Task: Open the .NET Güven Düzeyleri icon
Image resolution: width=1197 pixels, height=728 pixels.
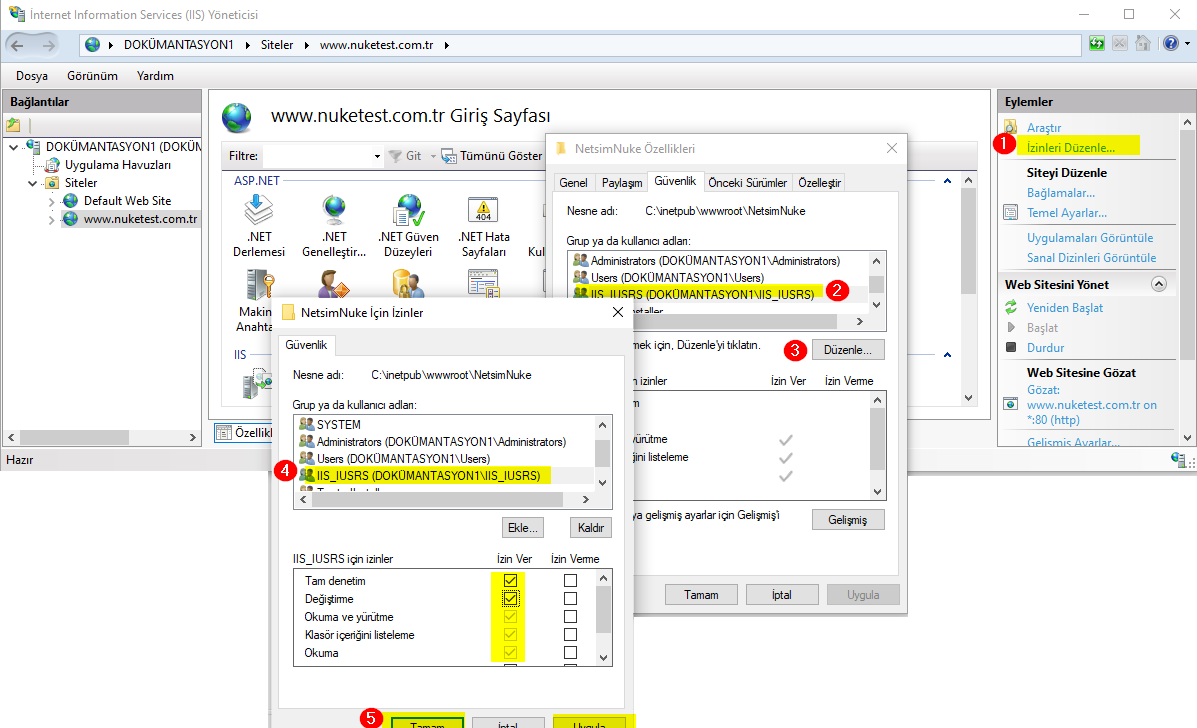Action: (408, 210)
